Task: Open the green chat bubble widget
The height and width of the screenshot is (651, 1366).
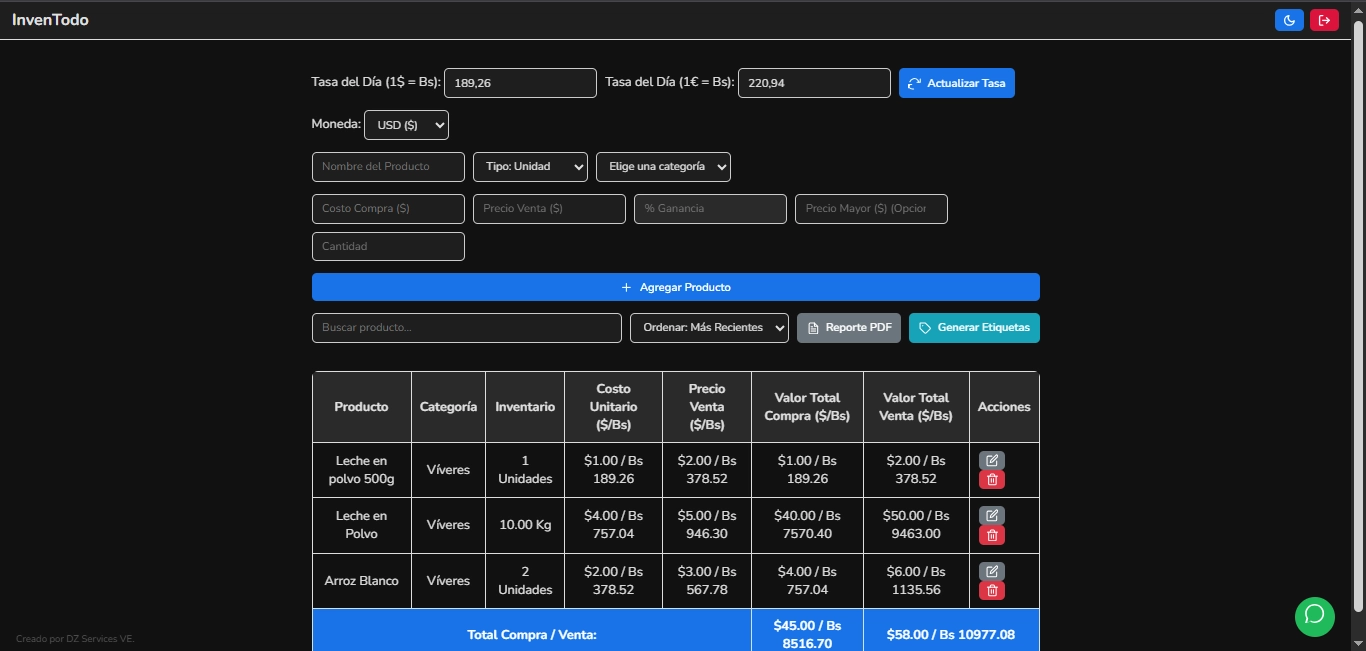Action: pos(1314,616)
